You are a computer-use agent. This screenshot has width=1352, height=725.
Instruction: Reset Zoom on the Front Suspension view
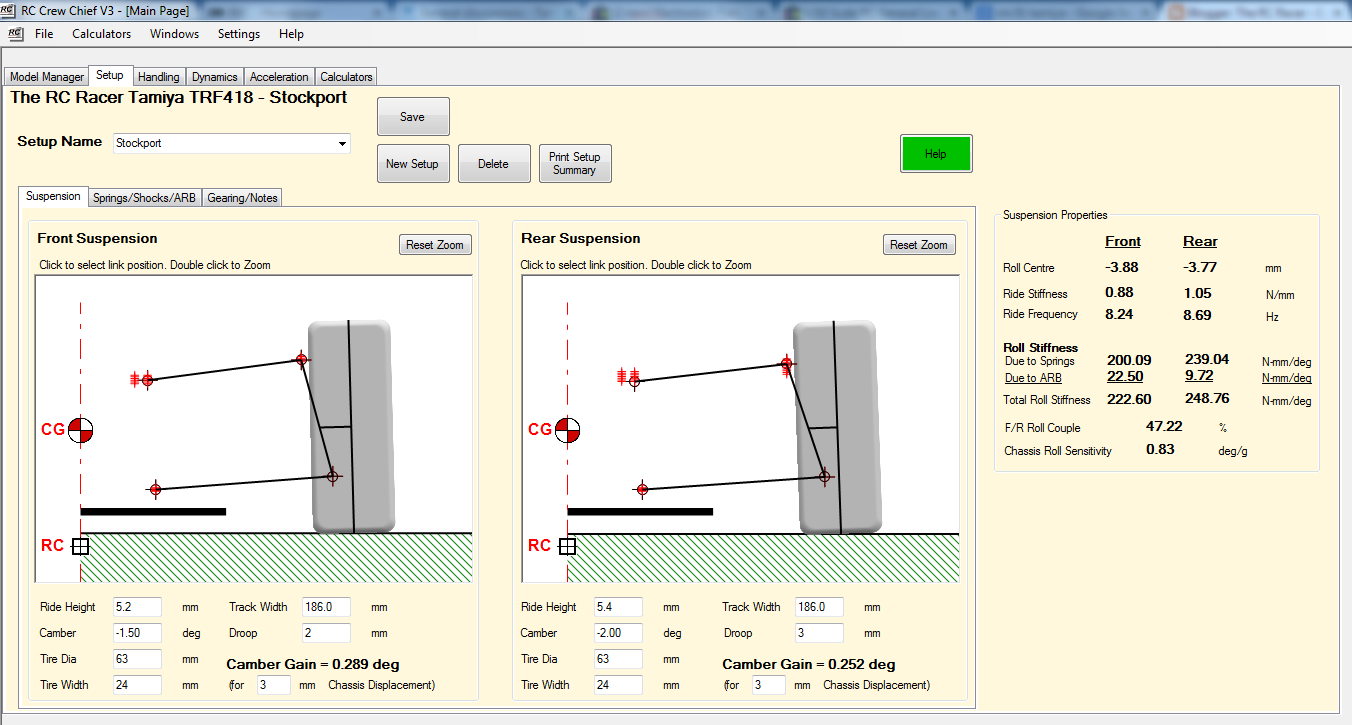[435, 245]
